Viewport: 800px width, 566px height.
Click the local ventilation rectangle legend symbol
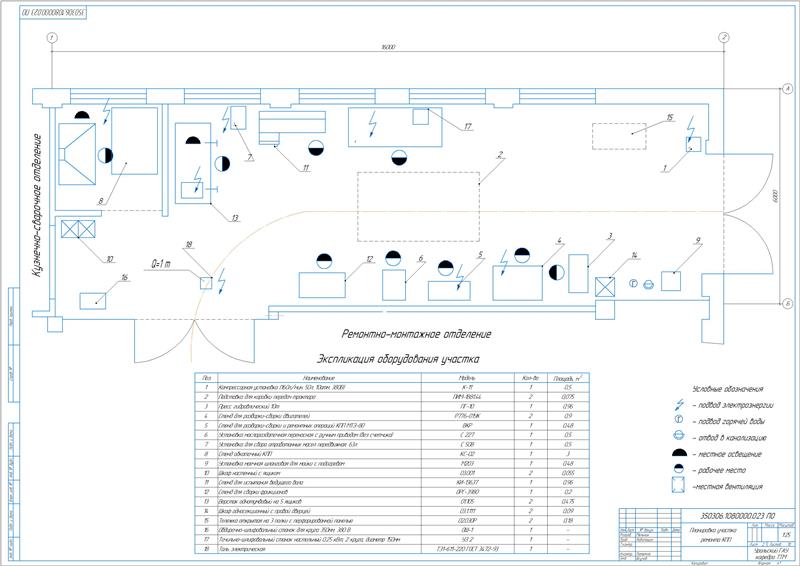coord(678,485)
